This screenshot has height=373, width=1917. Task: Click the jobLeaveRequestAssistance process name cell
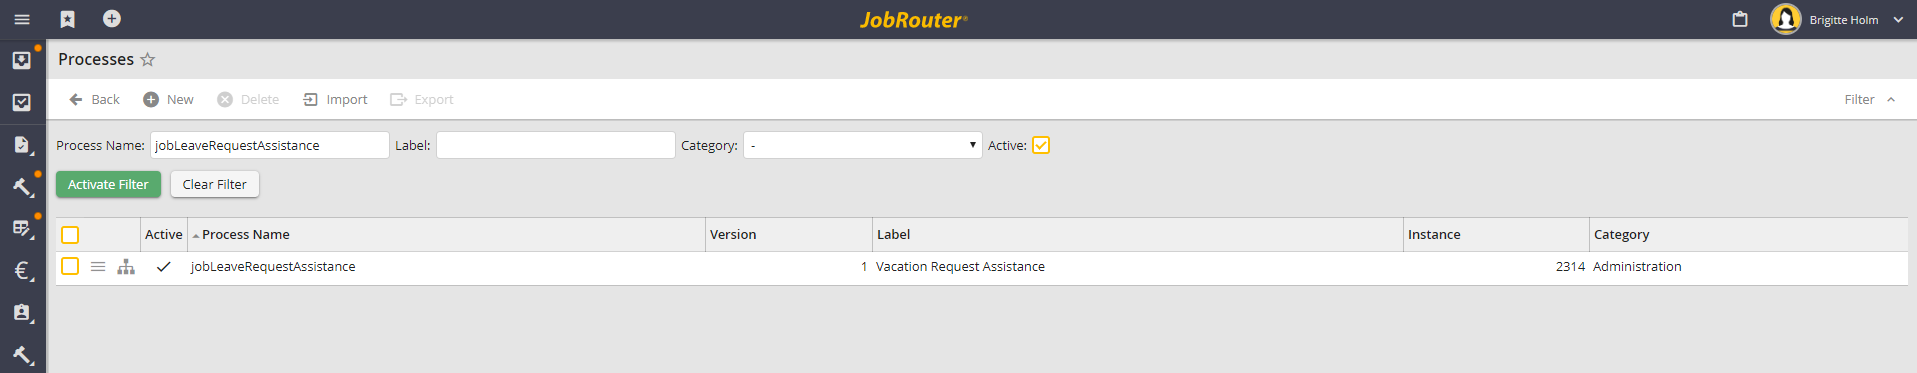click(x=273, y=266)
